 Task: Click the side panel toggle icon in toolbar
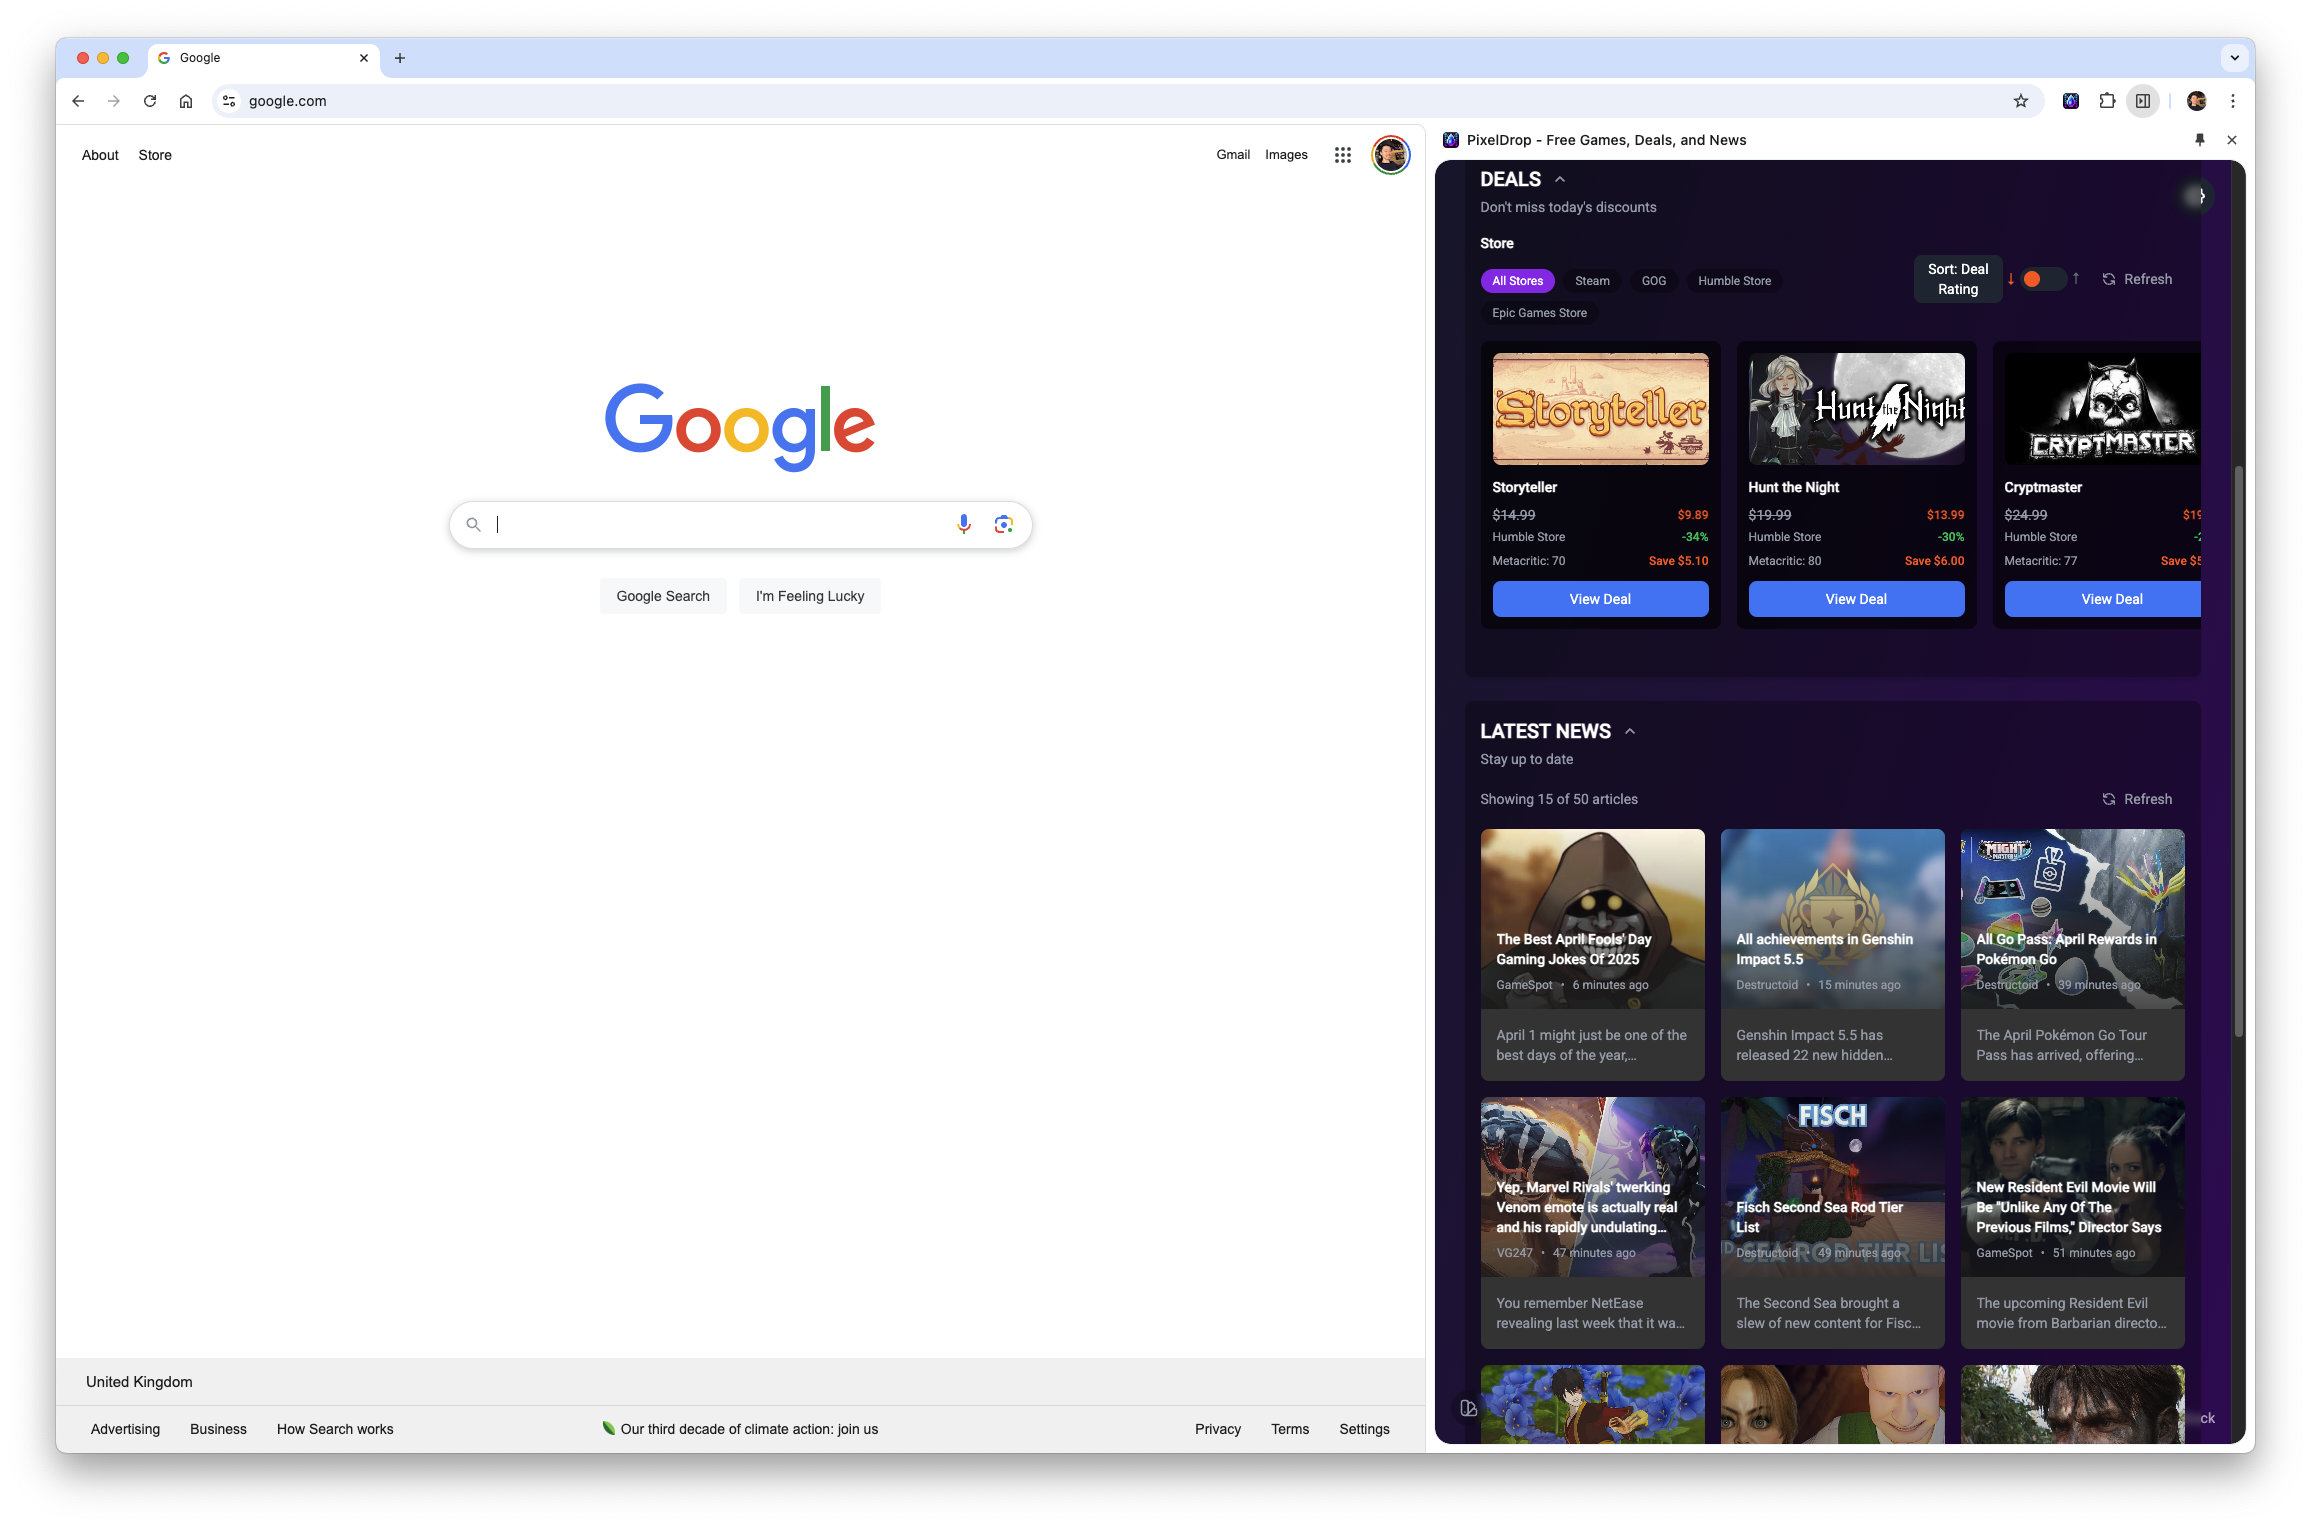[x=2142, y=101]
